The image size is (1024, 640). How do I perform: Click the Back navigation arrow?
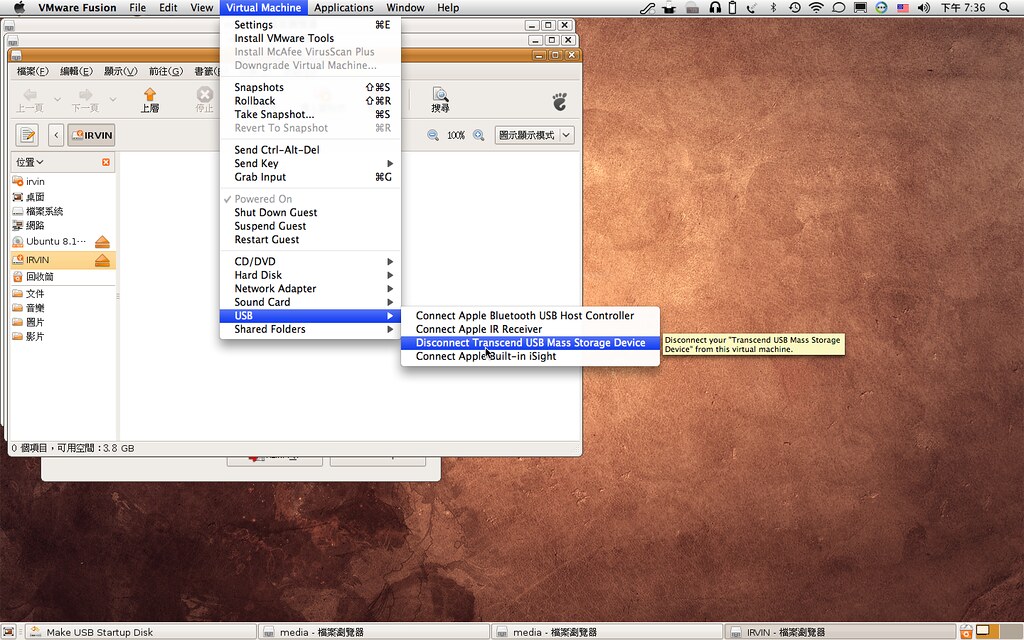point(30,97)
